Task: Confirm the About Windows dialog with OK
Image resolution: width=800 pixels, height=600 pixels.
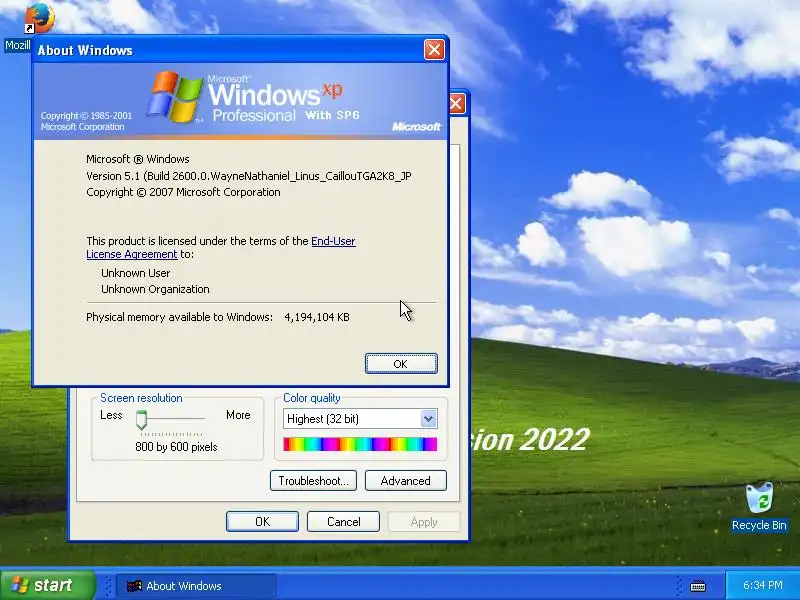Action: (x=401, y=364)
